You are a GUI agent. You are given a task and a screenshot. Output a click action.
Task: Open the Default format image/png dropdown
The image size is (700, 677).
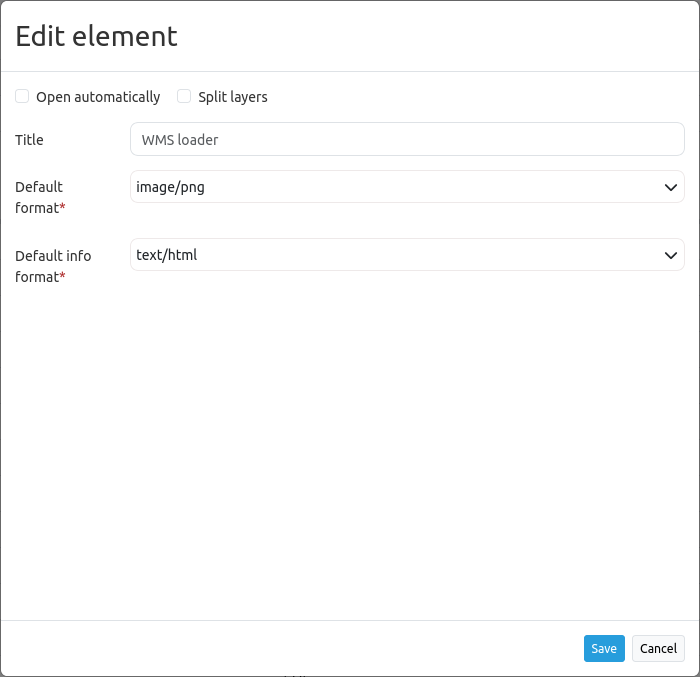400,187
